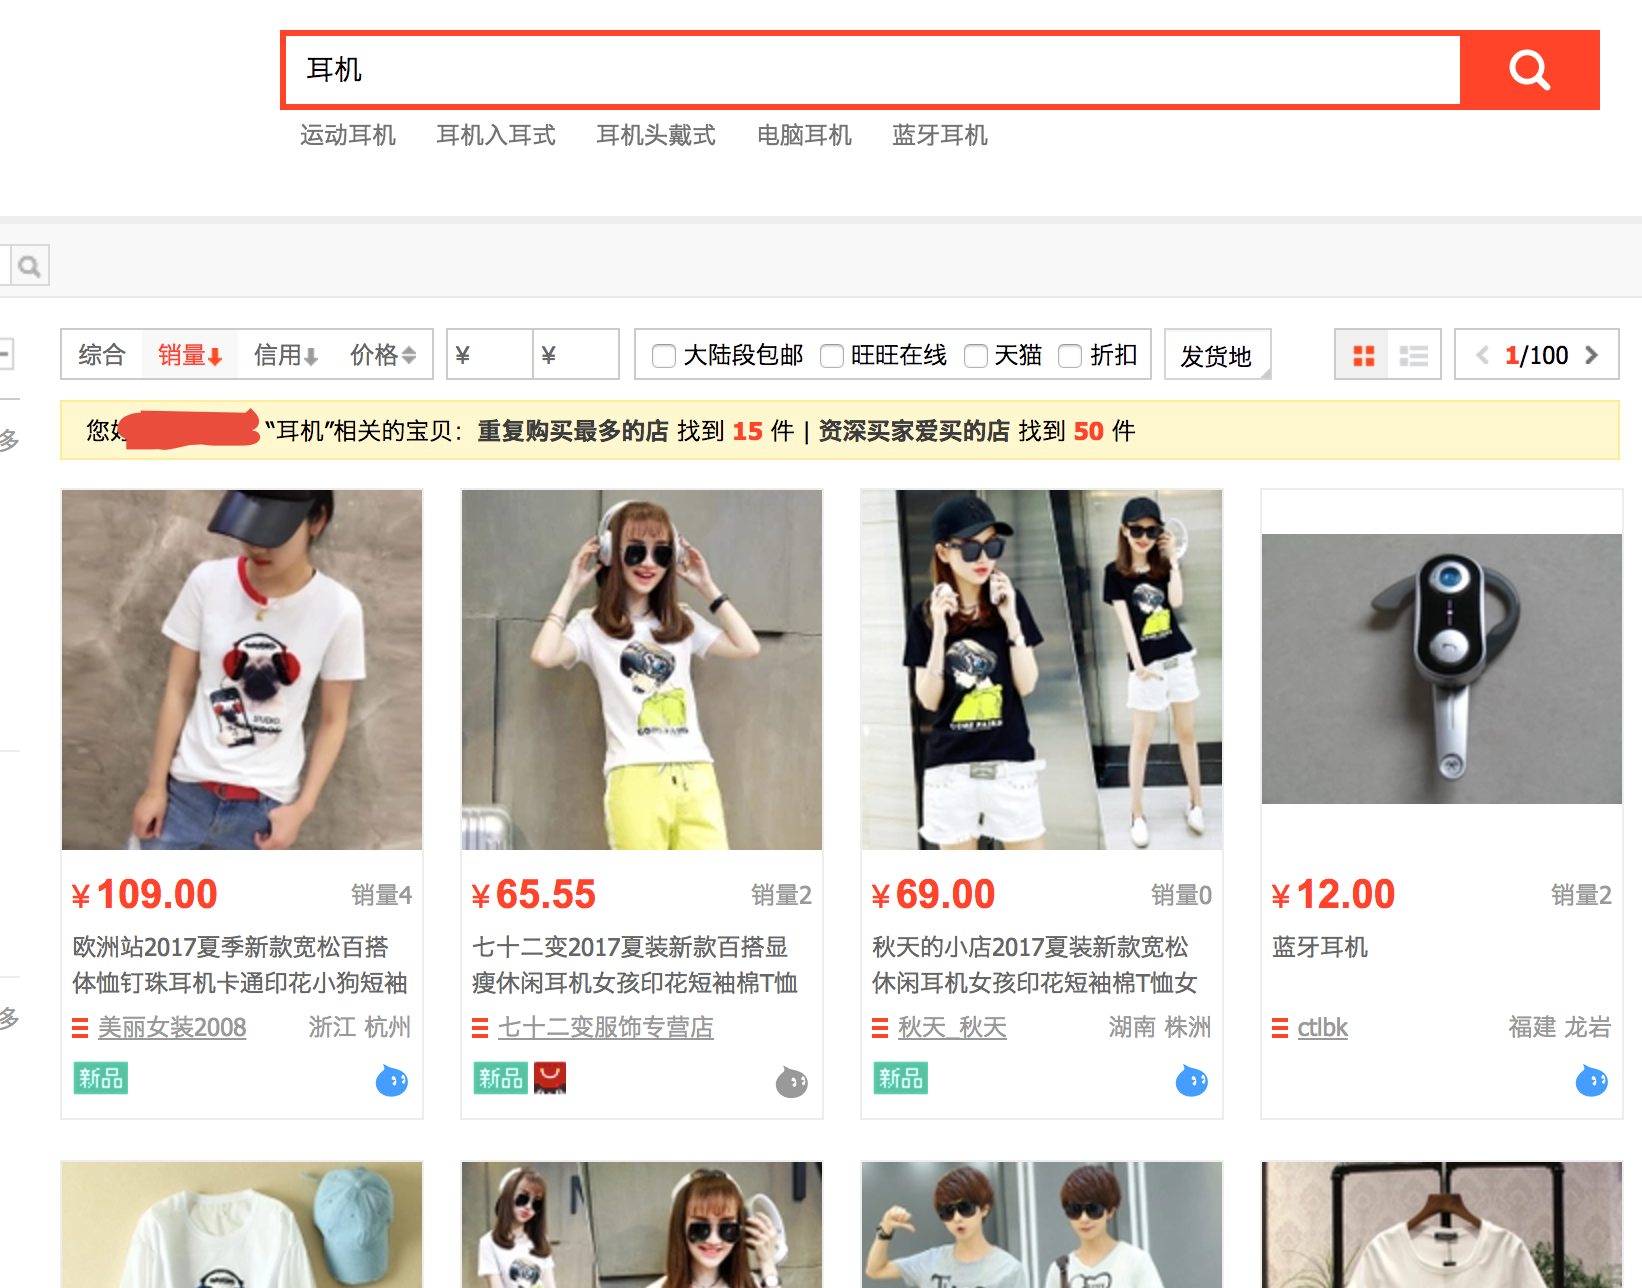
Task: Sort results by 销量 descending
Action: coord(190,355)
